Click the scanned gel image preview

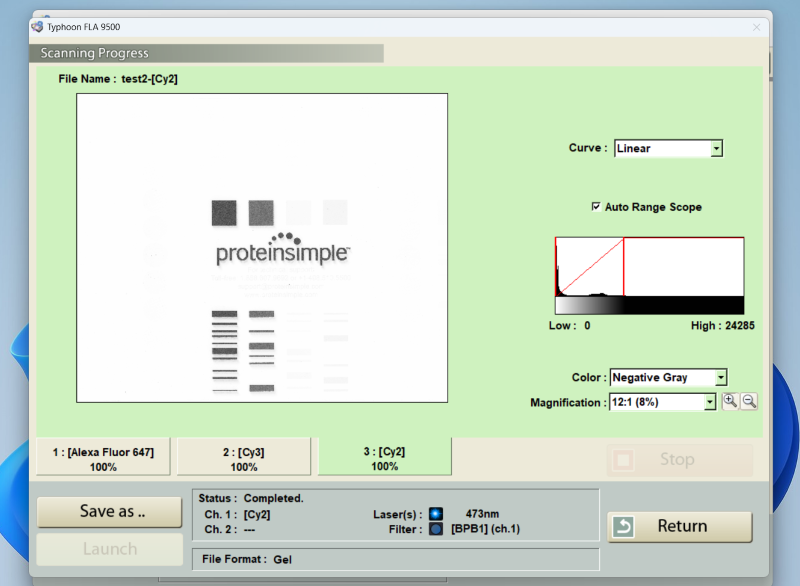click(x=262, y=248)
